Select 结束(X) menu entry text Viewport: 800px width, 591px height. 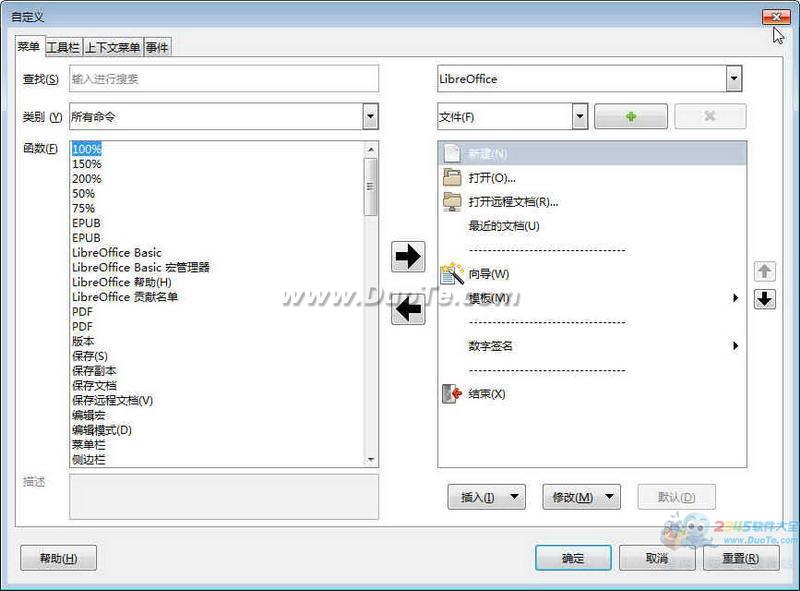(487, 393)
